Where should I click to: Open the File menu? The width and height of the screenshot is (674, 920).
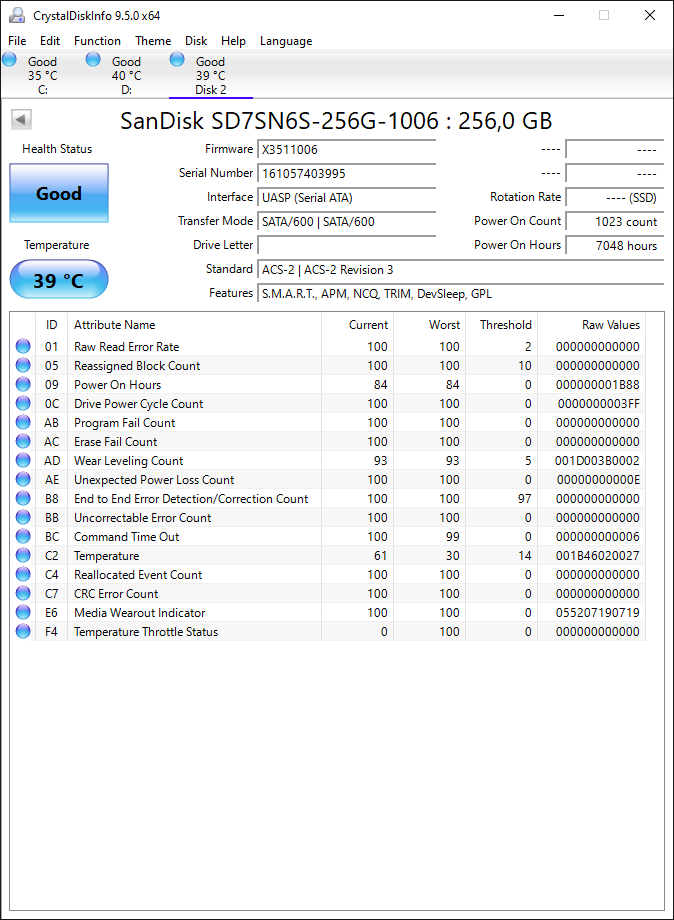(x=17, y=41)
